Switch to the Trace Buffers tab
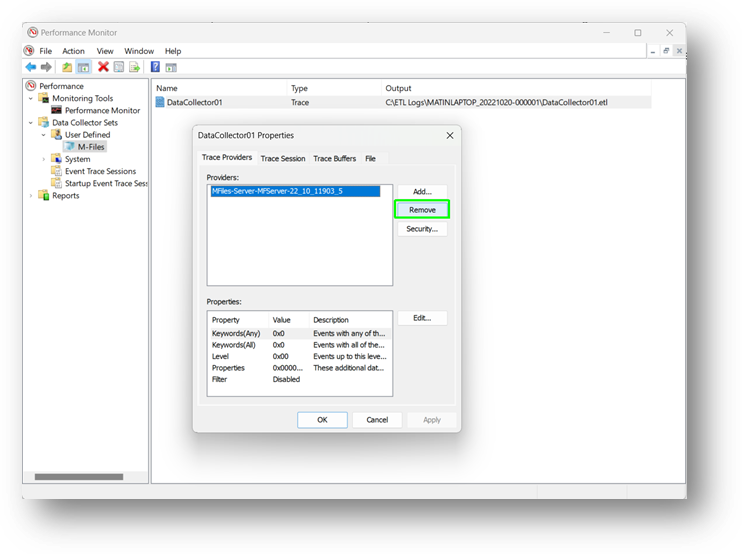Screen dimensions: 742x554 point(334,158)
